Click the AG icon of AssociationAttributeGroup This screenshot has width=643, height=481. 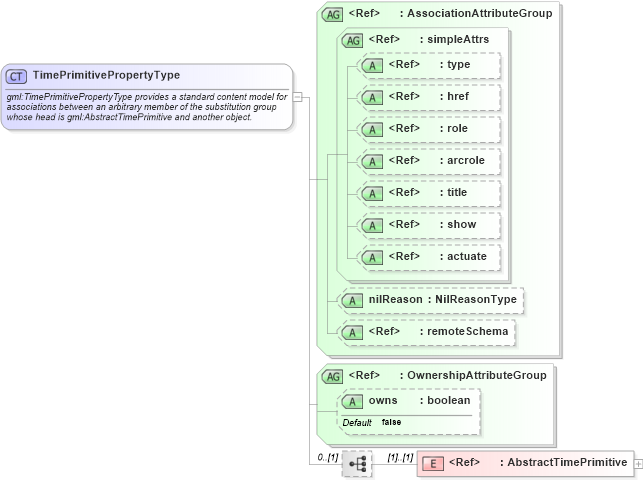coord(332,15)
